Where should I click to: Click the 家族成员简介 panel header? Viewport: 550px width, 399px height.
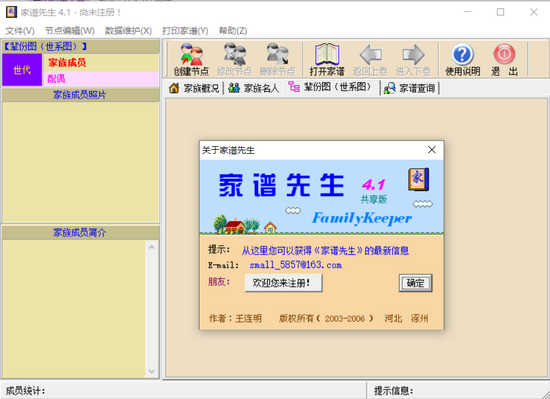coord(80,232)
